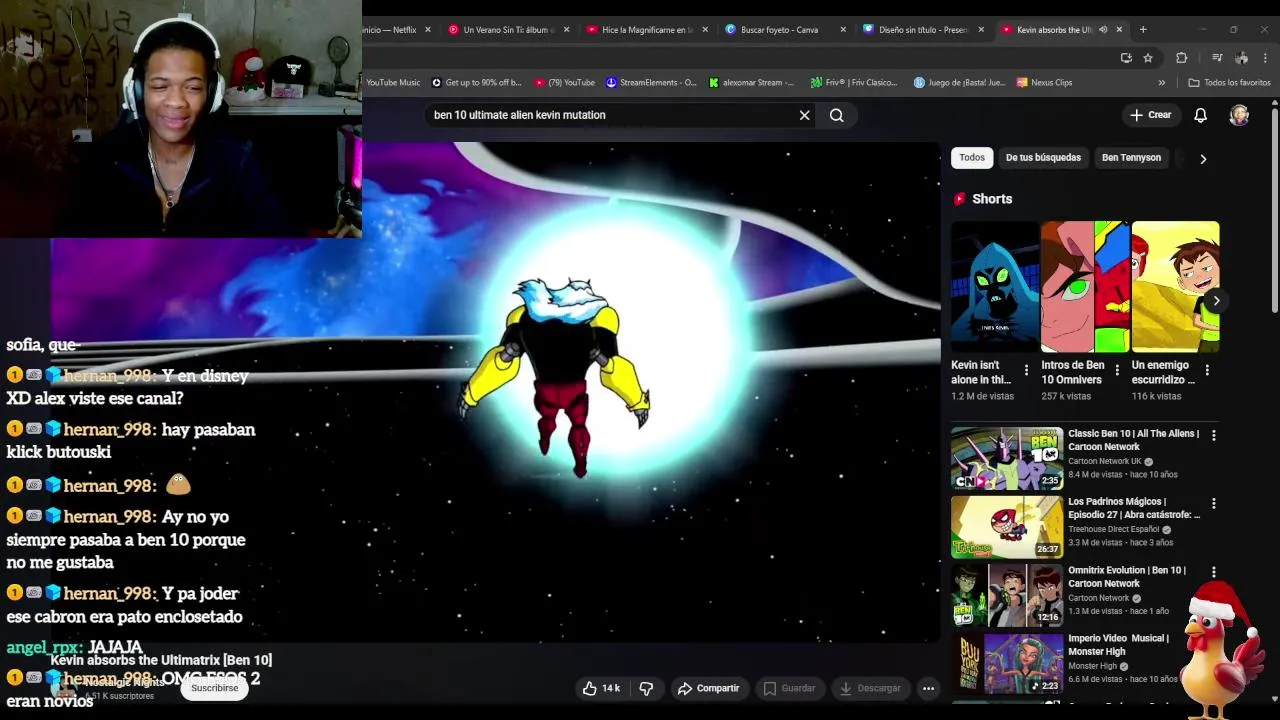Image resolution: width=1280 pixels, height=720 pixels.
Task: Open the YouTube Music bookmark
Action: pyautogui.click(x=392, y=83)
